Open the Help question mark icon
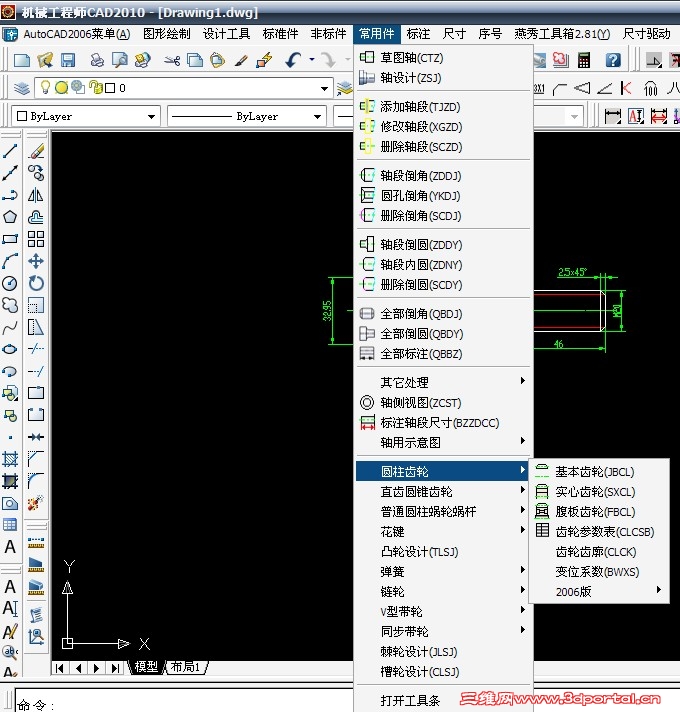The image size is (680, 712). [613, 60]
